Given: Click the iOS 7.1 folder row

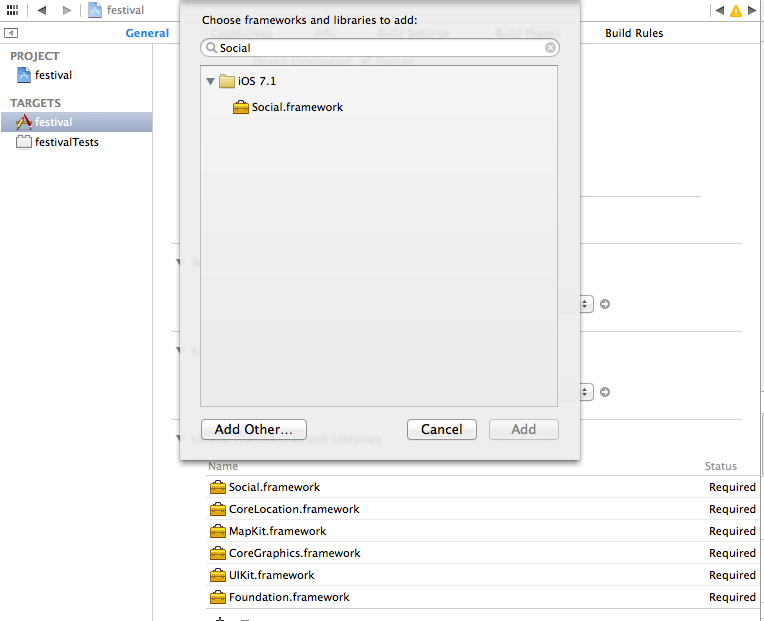Looking at the screenshot, I should (x=379, y=81).
